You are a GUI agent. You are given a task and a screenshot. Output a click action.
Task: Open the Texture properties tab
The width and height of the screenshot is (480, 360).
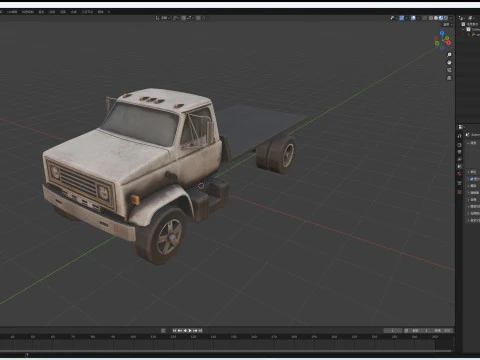(x=459, y=192)
